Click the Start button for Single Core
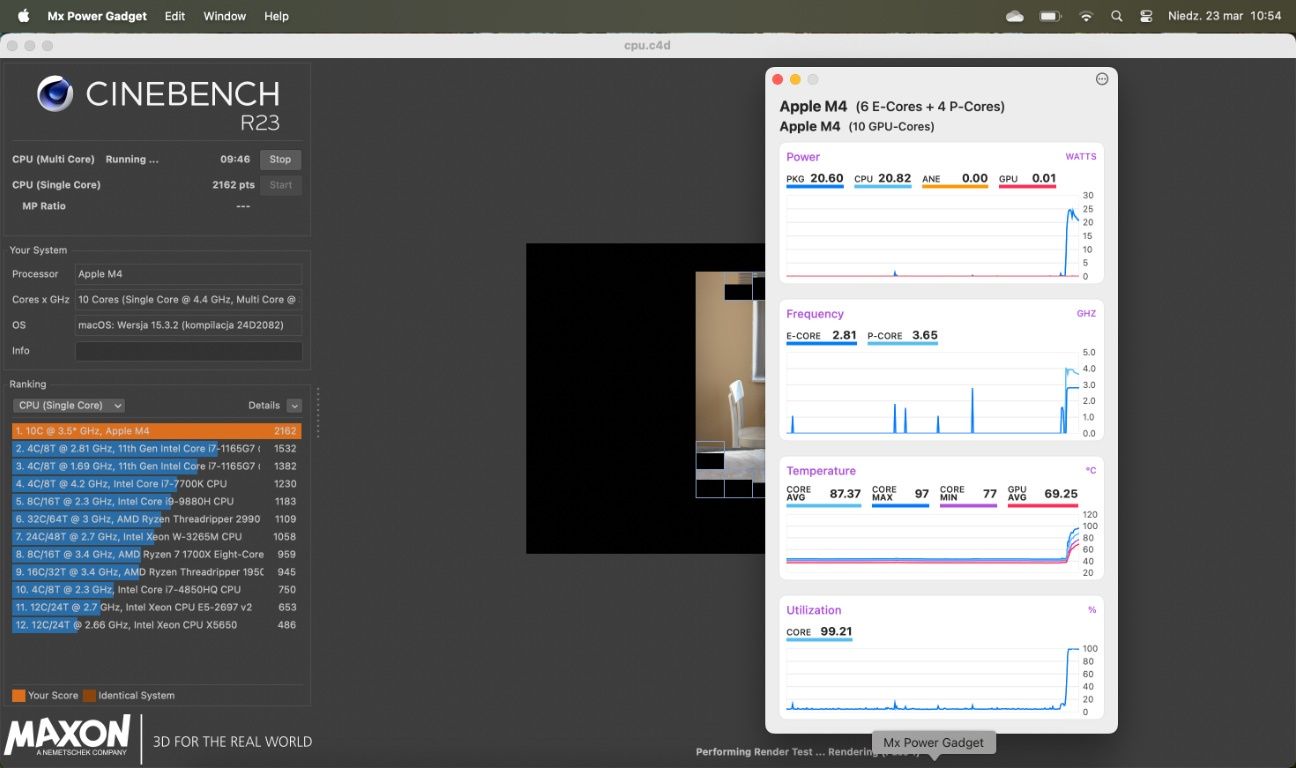The width and height of the screenshot is (1296, 768). 281,185
